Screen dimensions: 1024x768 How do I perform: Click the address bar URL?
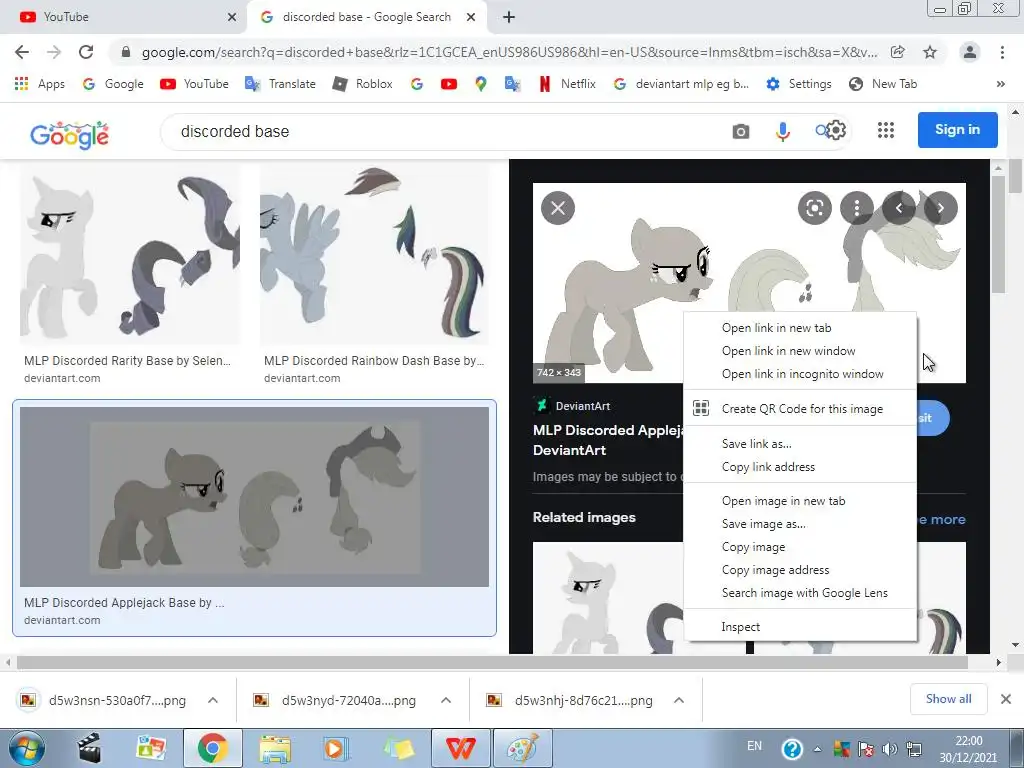pos(509,52)
